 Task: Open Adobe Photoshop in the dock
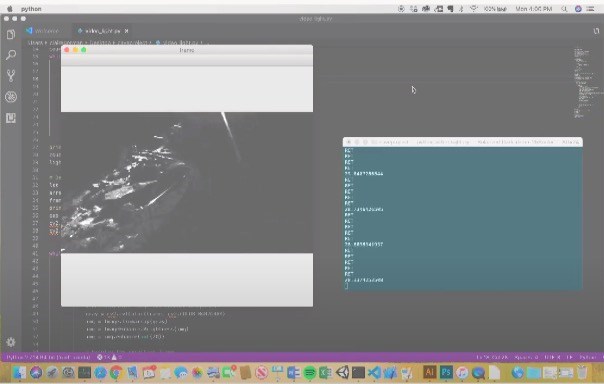click(x=446, y=372)
